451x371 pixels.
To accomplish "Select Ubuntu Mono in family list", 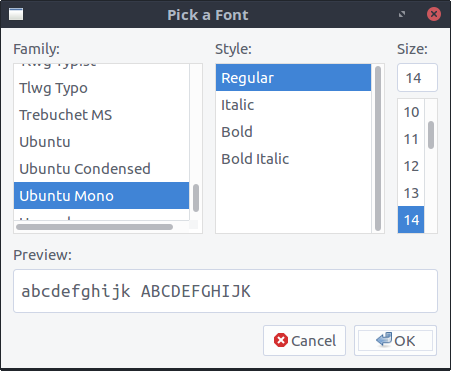I will pyautogui.click(x=101, y=196).
